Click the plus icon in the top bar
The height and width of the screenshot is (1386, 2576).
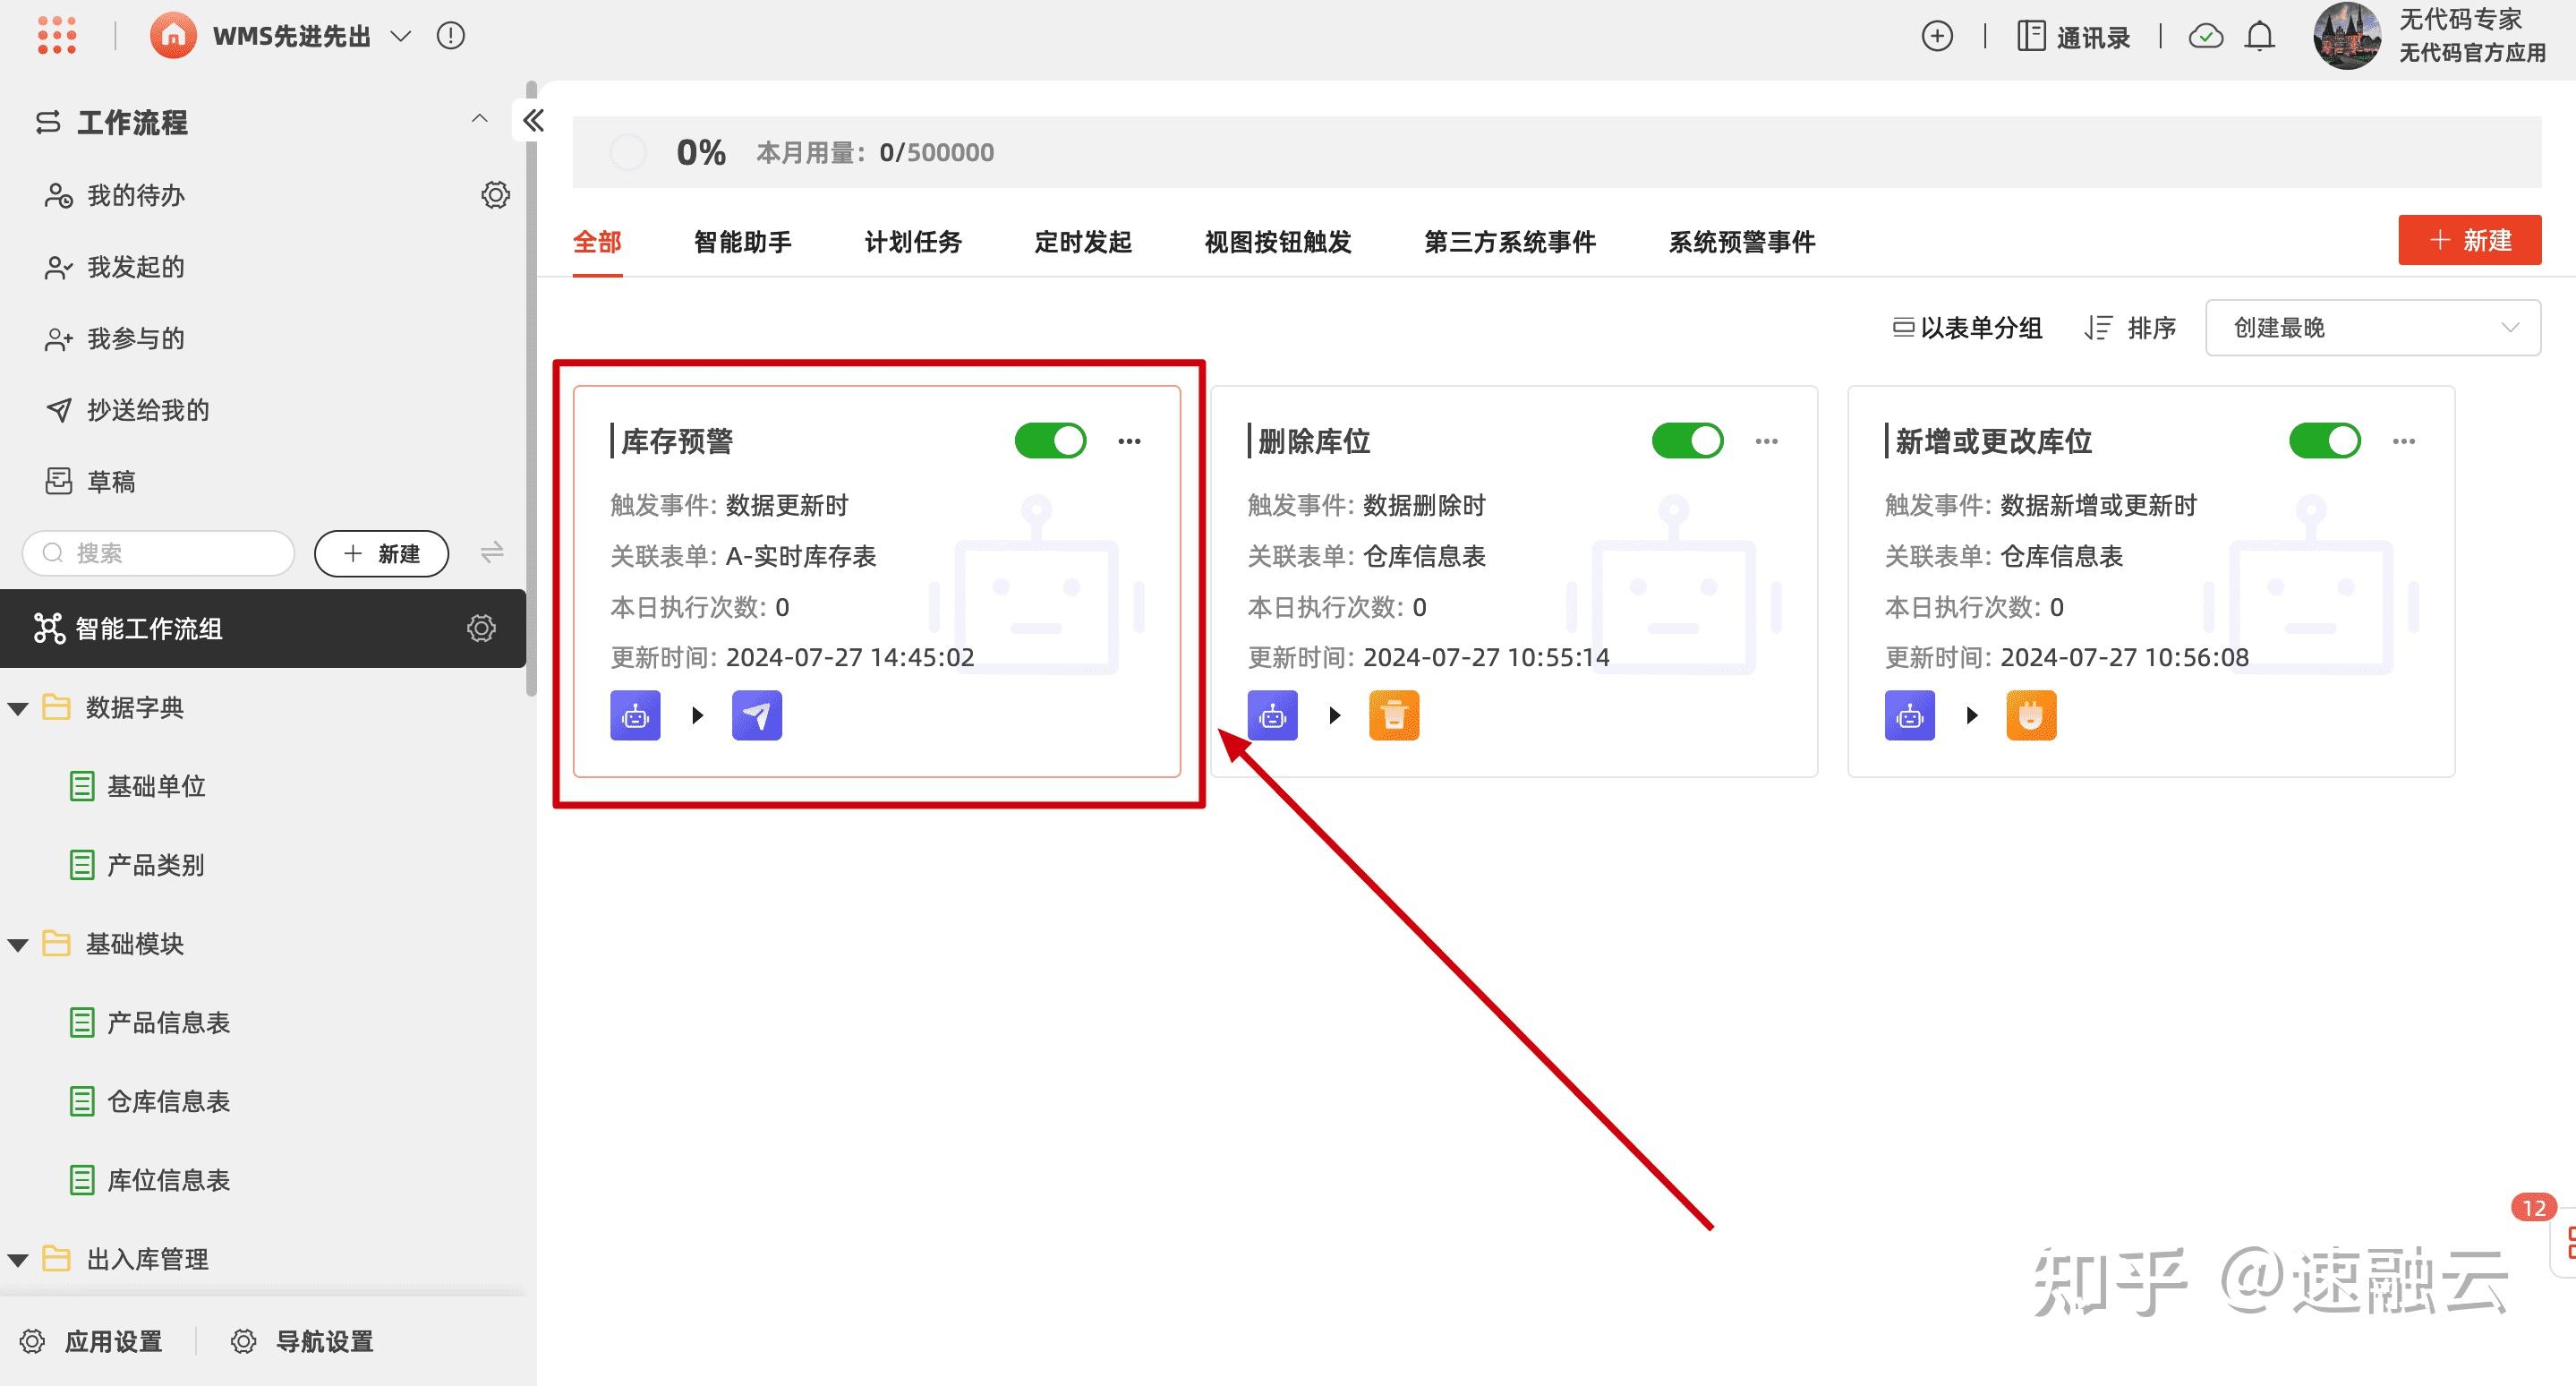click(x=1937, y=35)
